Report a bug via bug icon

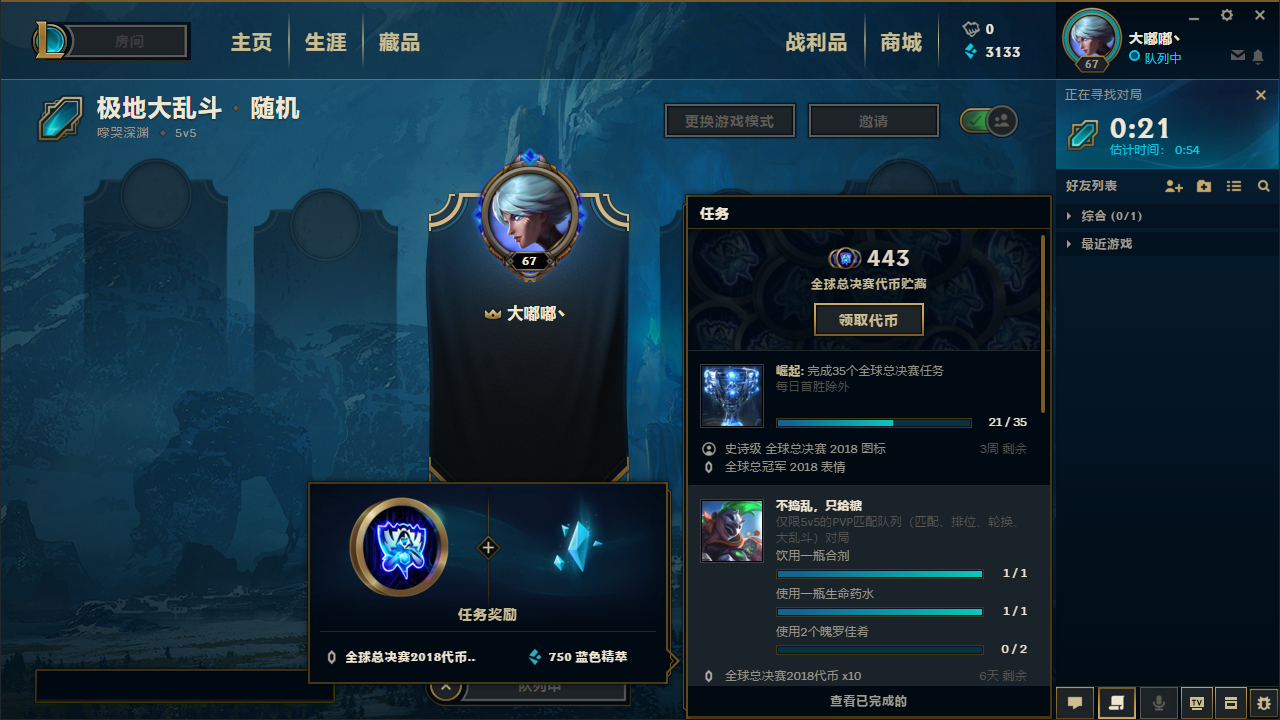point(1264,703)
